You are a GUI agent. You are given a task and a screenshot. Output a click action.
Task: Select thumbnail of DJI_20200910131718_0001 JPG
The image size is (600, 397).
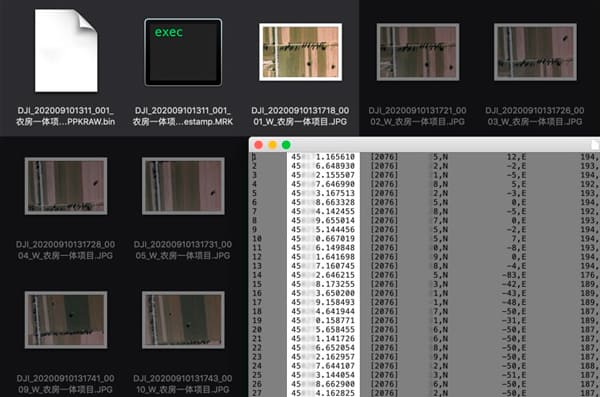click(300, 52)
